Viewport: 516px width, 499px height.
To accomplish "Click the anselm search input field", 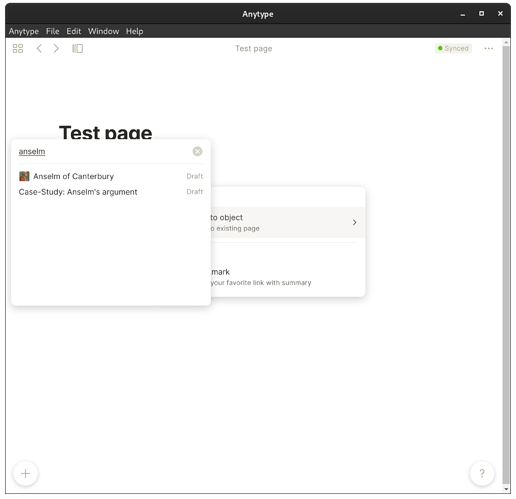I will (x=103, y=151).
